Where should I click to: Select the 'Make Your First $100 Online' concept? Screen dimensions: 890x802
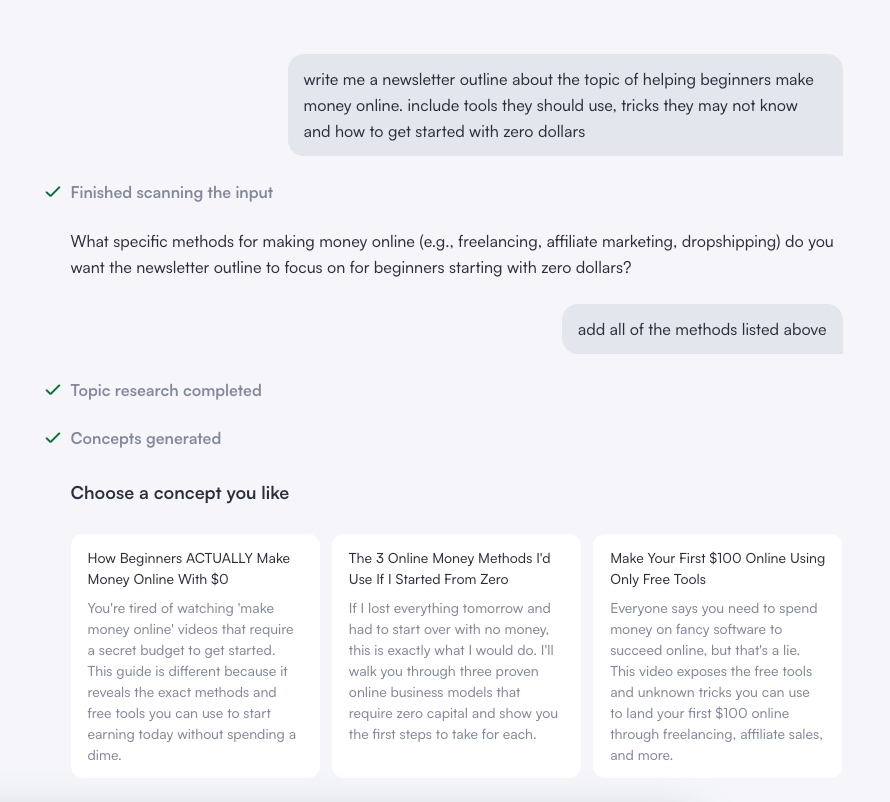(x=717, y=655)
